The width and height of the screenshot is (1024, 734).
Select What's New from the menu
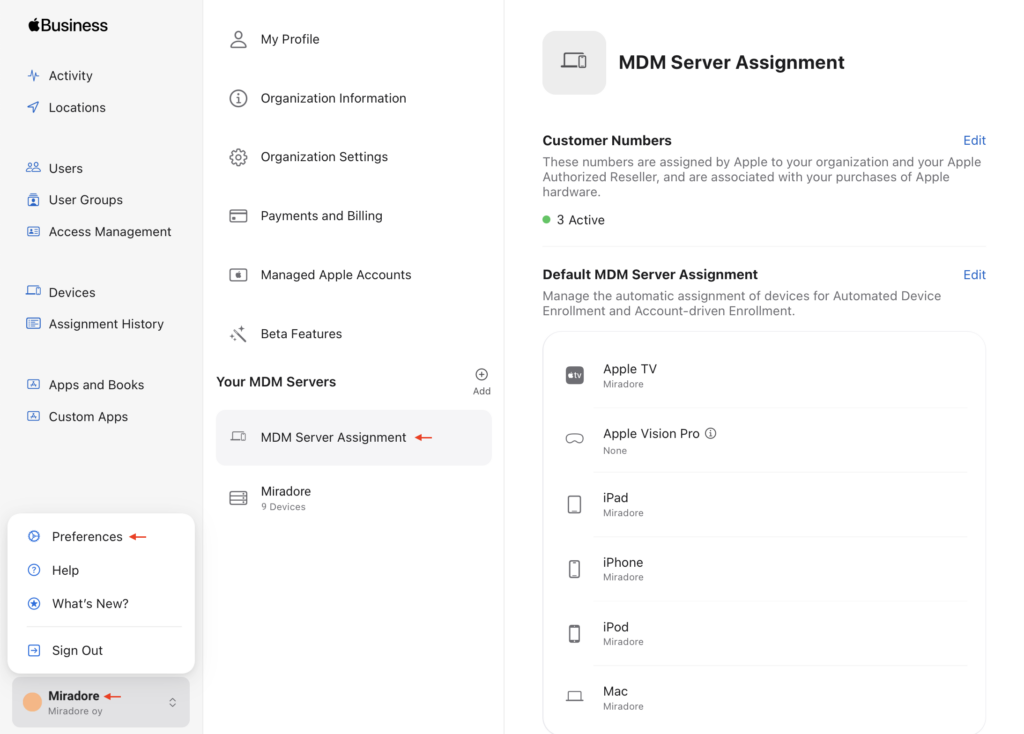(x=90, y=603)
